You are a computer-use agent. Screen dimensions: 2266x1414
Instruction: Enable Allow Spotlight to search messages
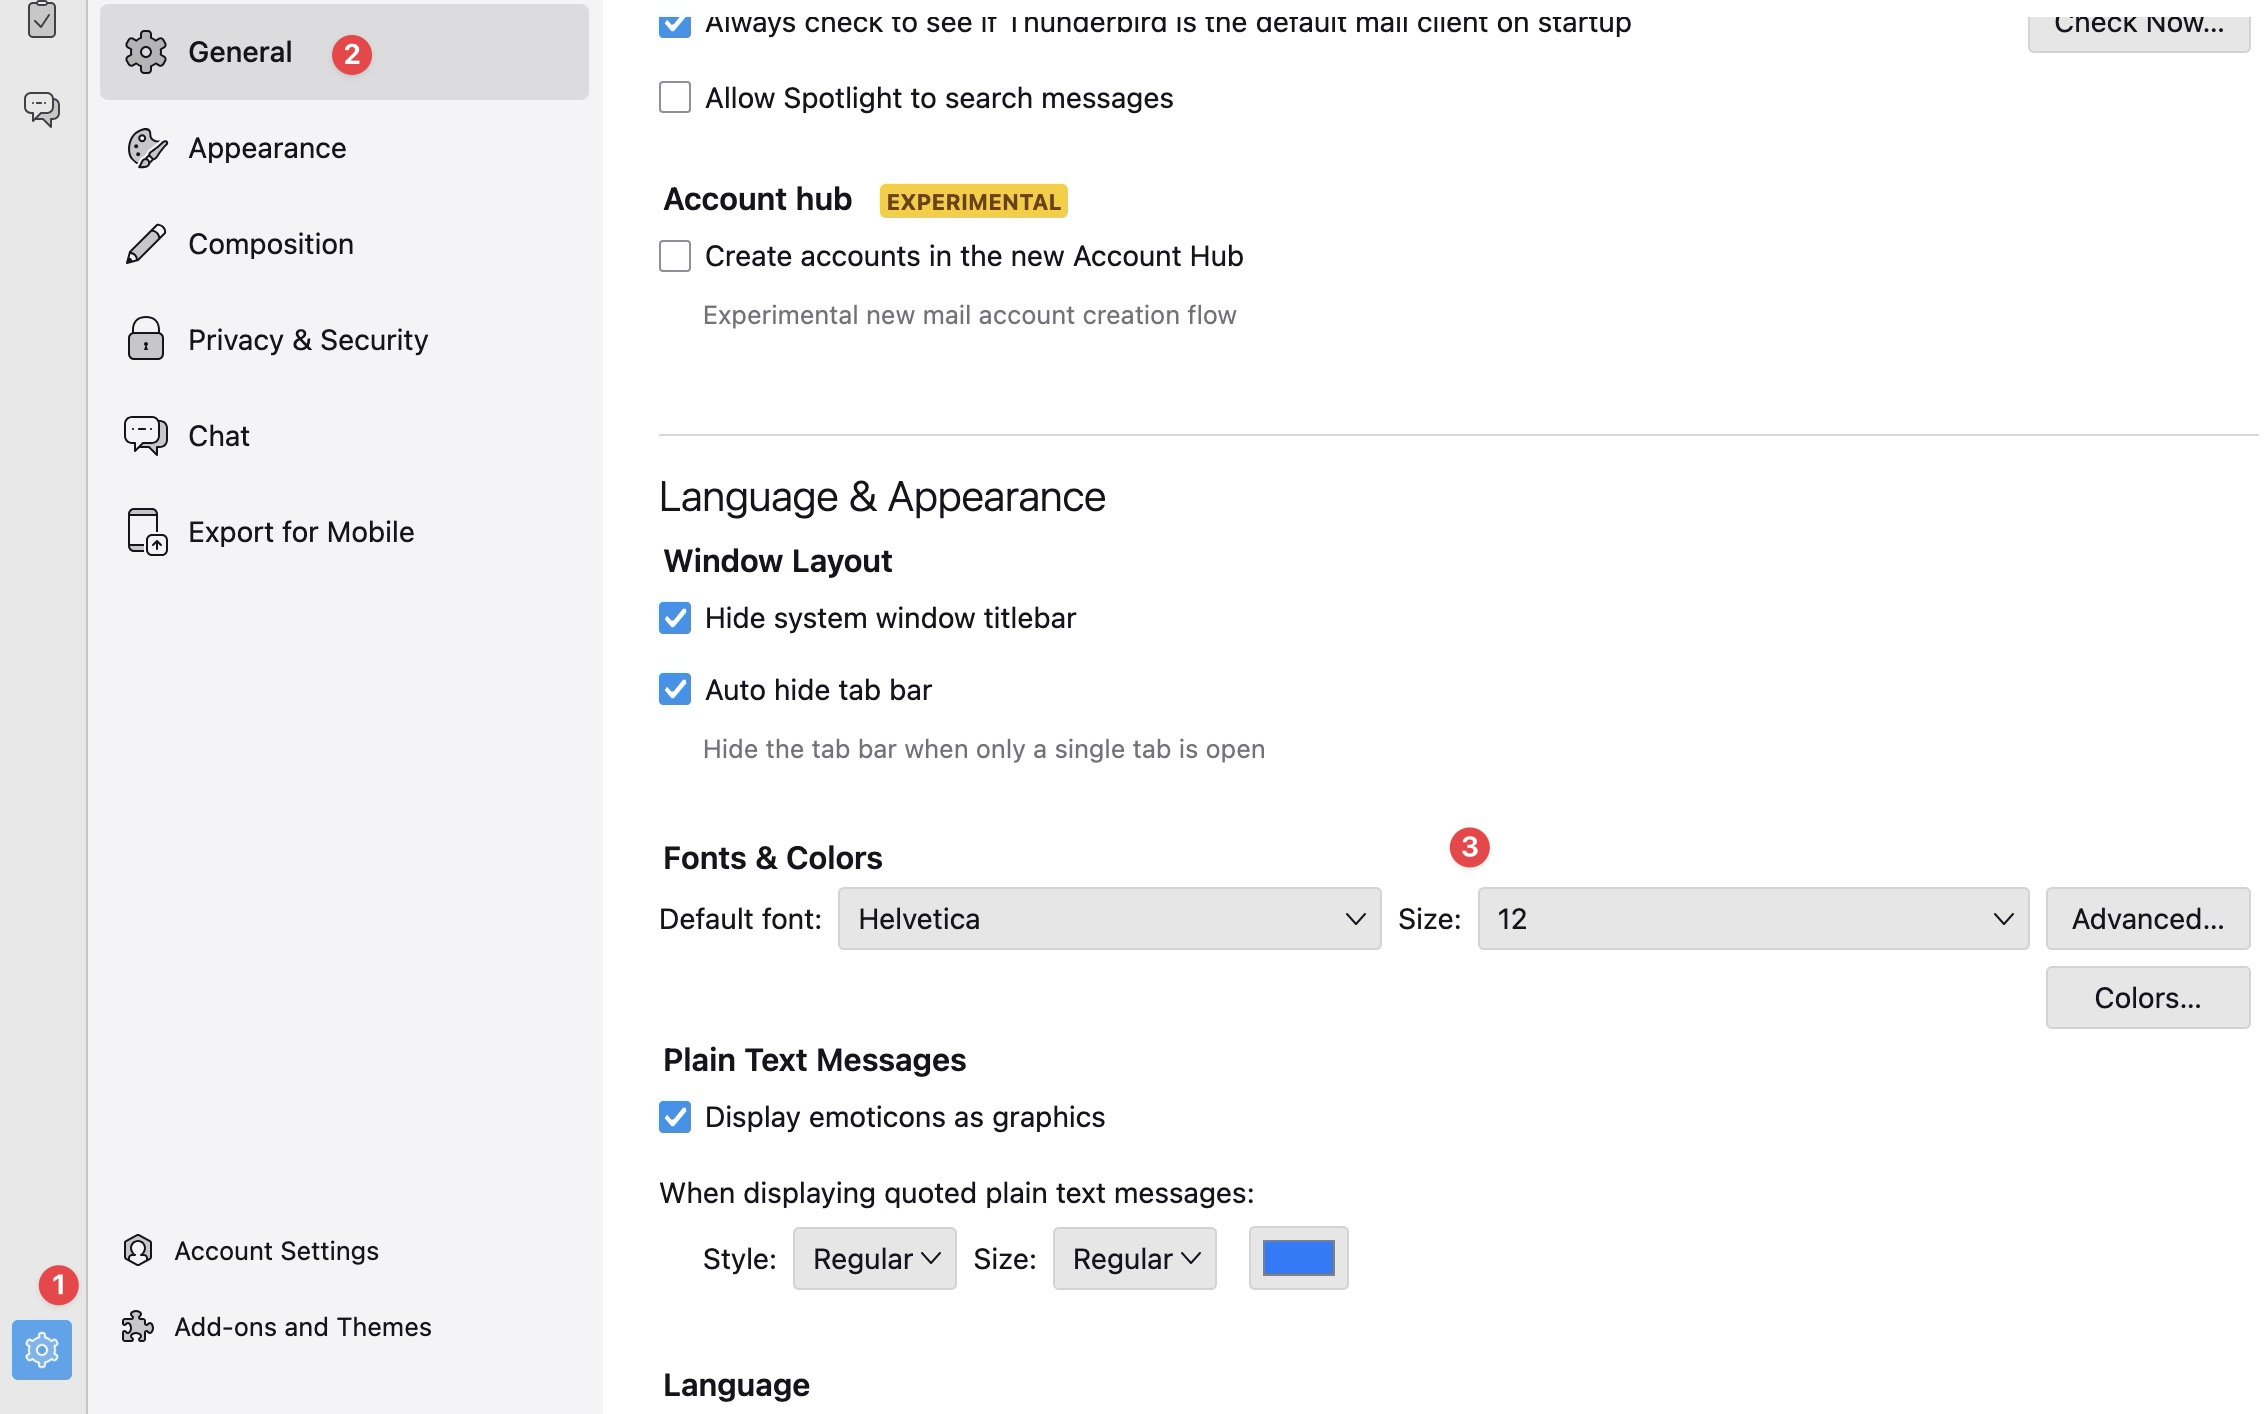(675, 98)
